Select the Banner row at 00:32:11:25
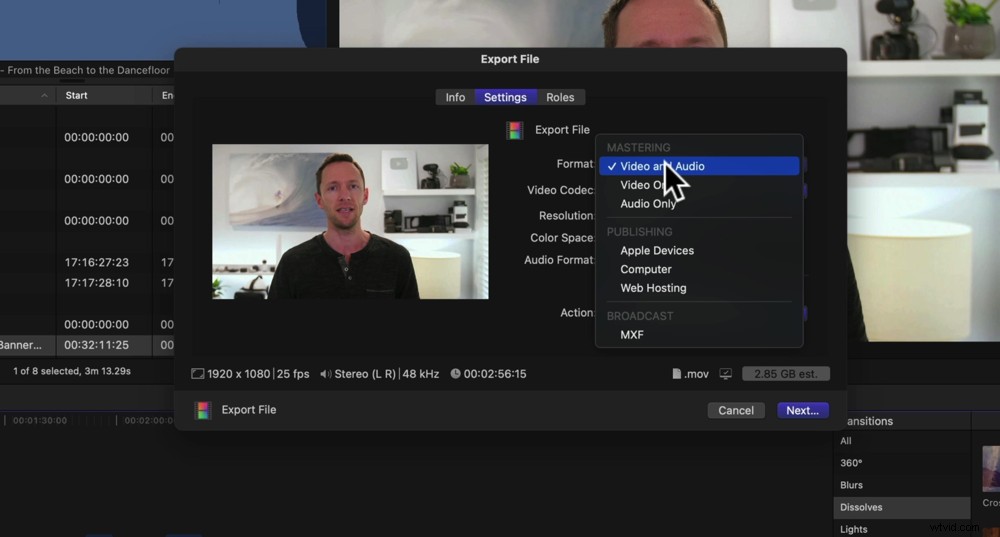 click(x=87, y=345)
